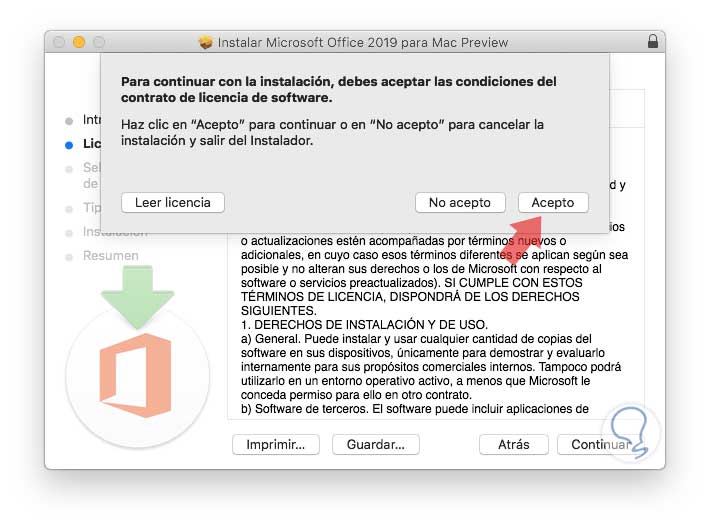
Task: Click Imprimir... to print the license
Action: click(275, 444)
